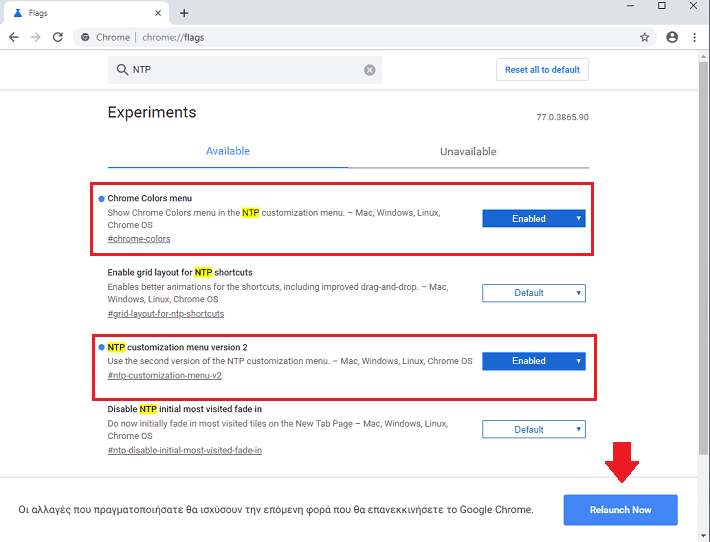Click the Relaunch Now button
This screenshot has height=542, width=710.
pyautogui.click(x=620, y=510)
